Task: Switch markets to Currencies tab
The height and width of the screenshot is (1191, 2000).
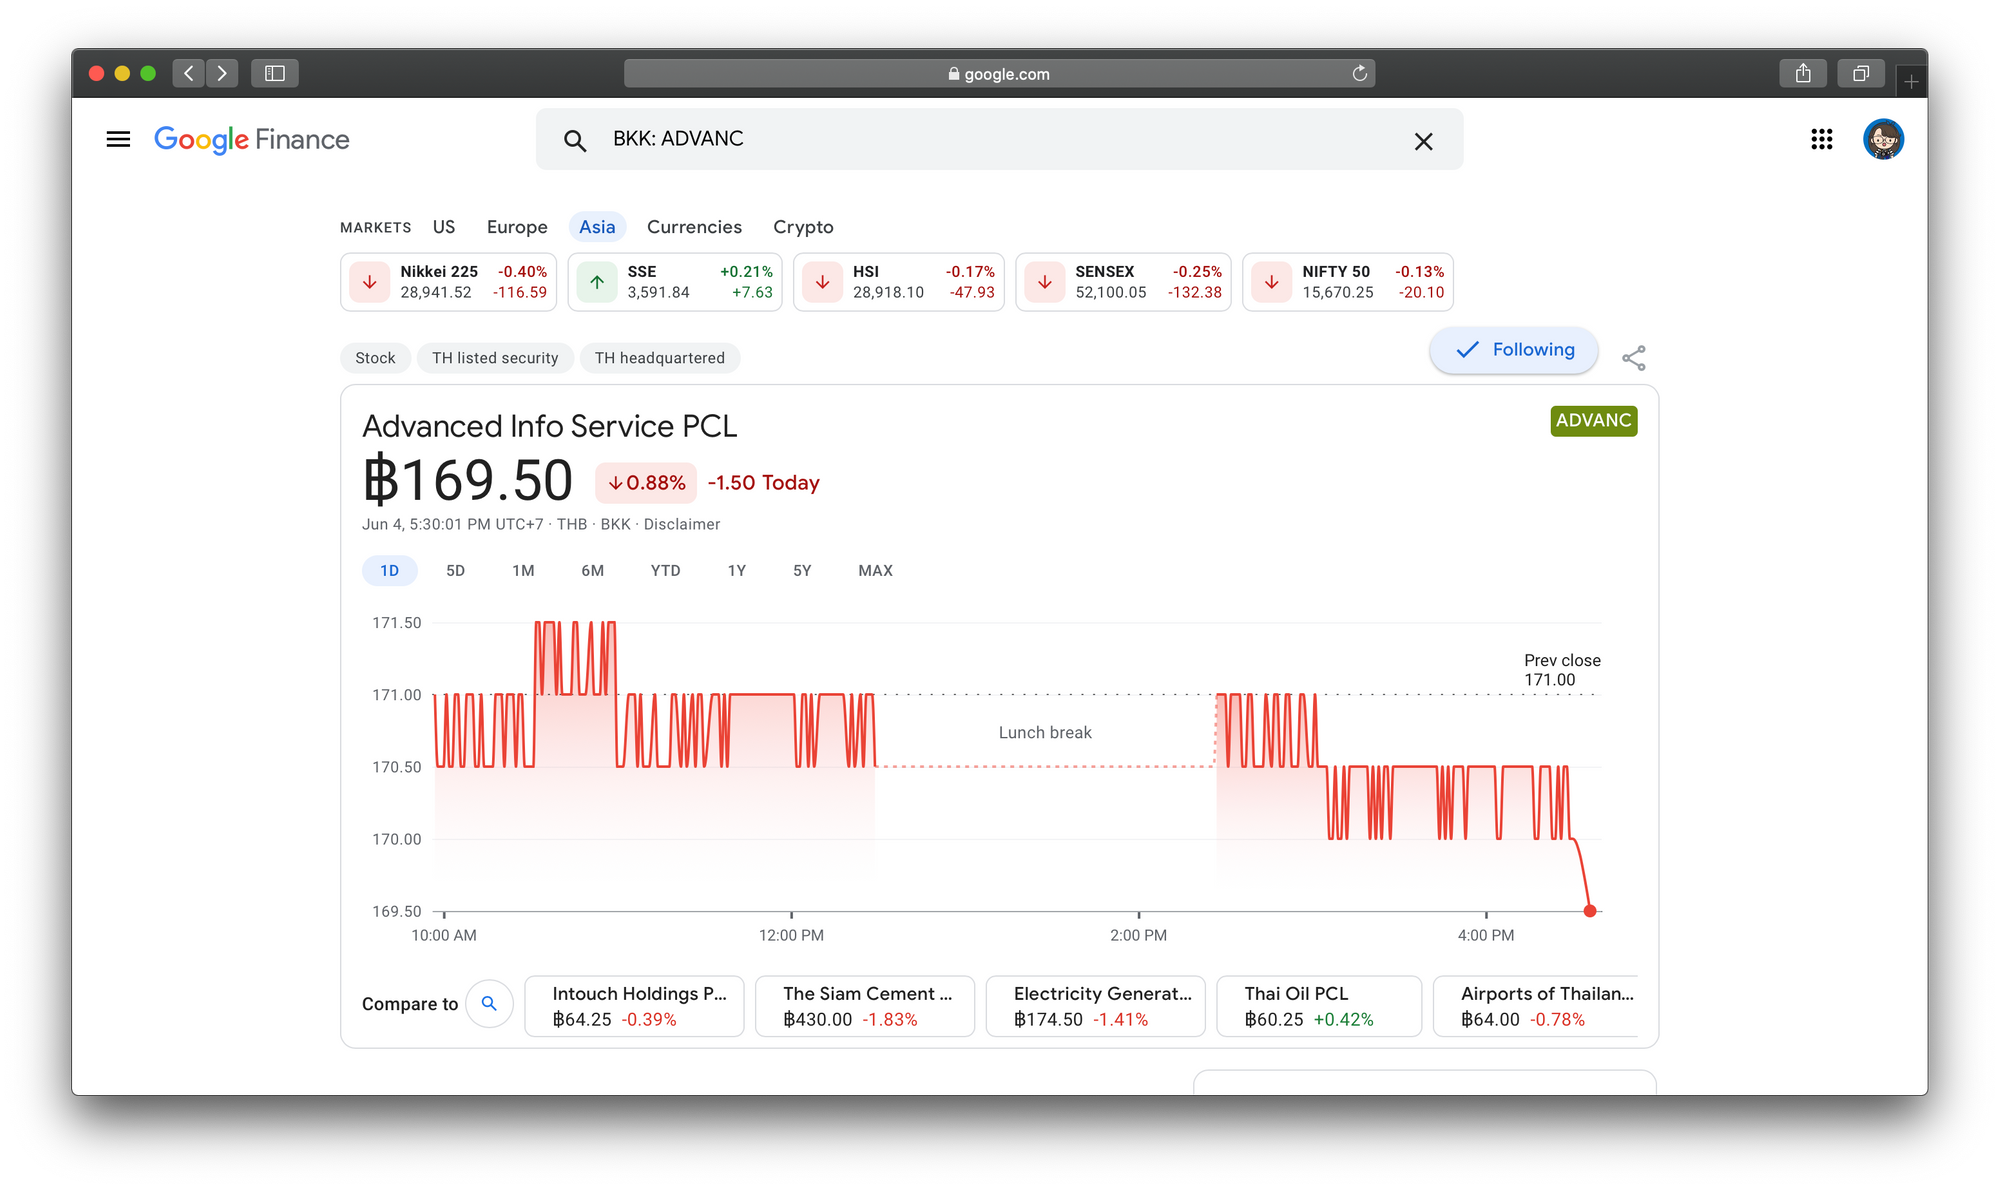Action: 694,227
